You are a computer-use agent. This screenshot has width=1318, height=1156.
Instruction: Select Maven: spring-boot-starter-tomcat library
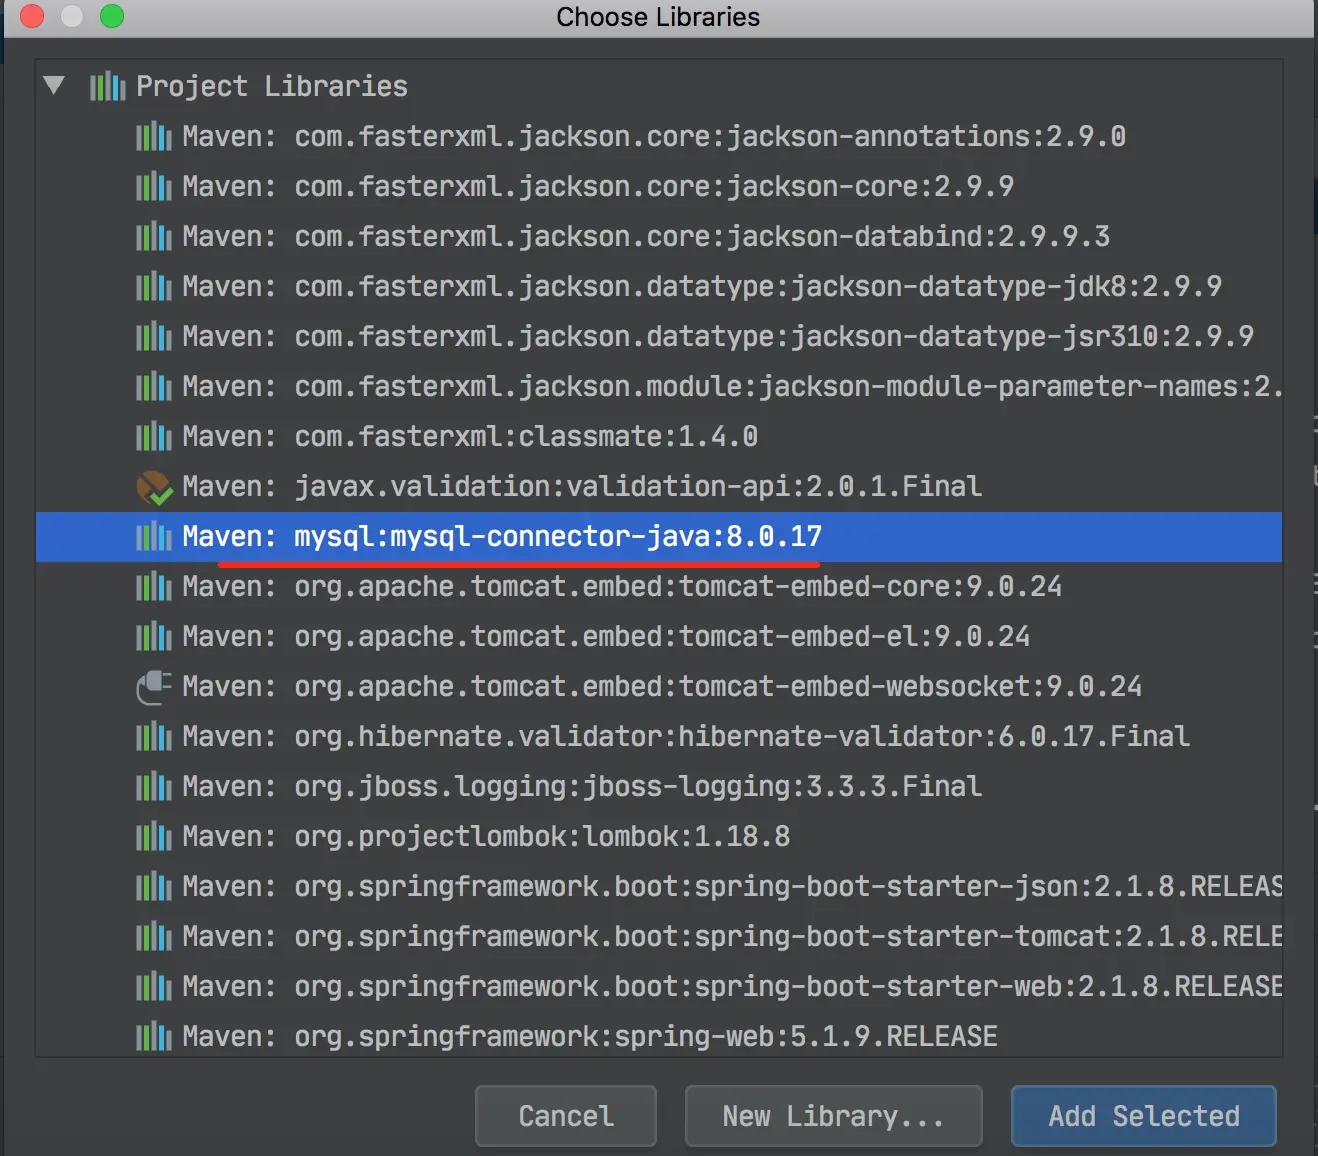tap(659, 936)
